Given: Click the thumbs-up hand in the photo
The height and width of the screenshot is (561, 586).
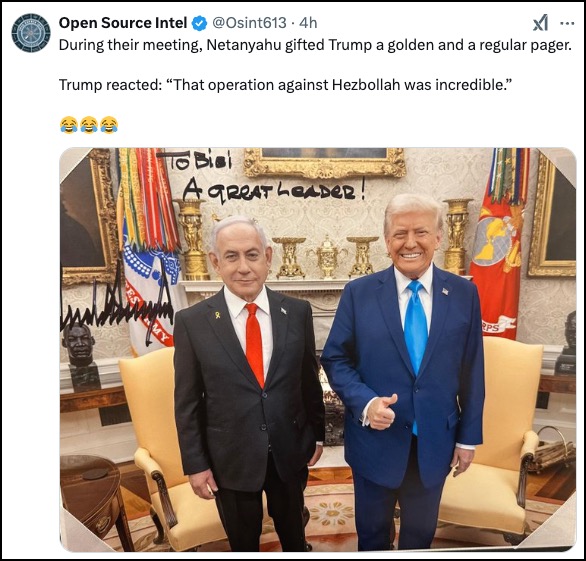Looking at the screenshot, I should point(380,411).
